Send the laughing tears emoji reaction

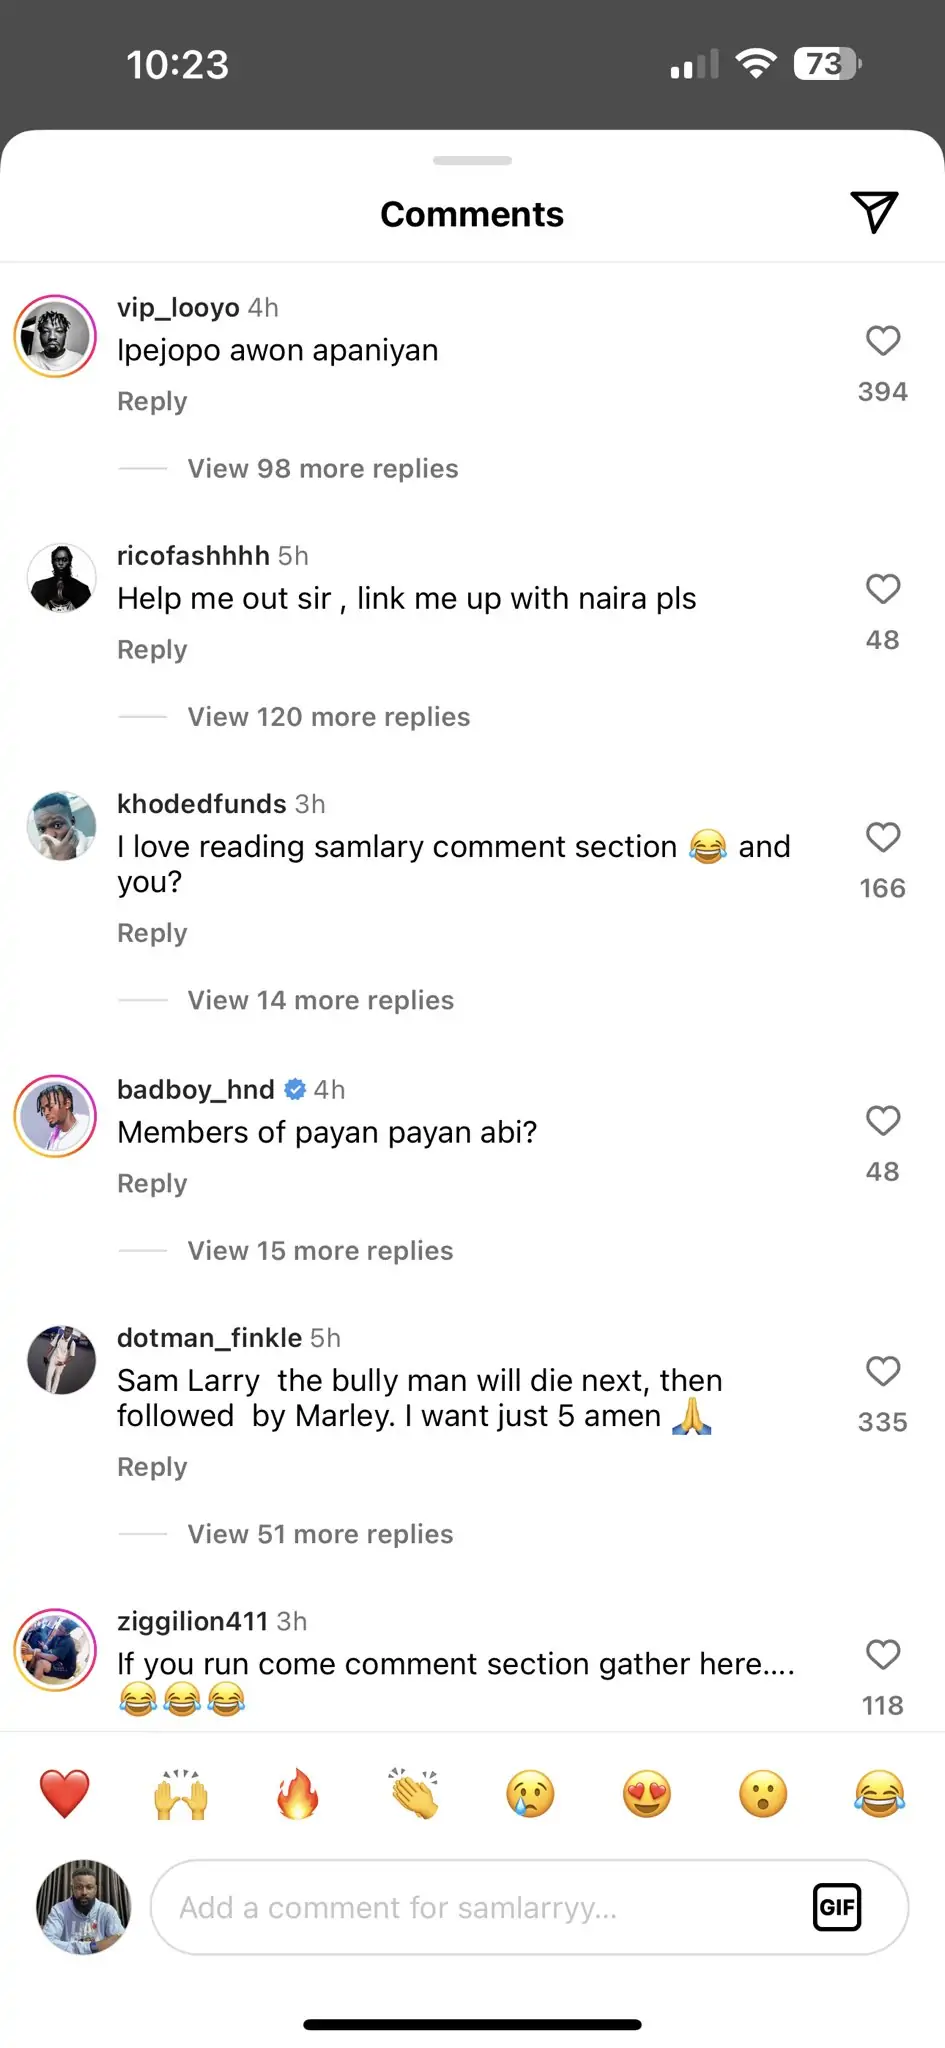879,1793
